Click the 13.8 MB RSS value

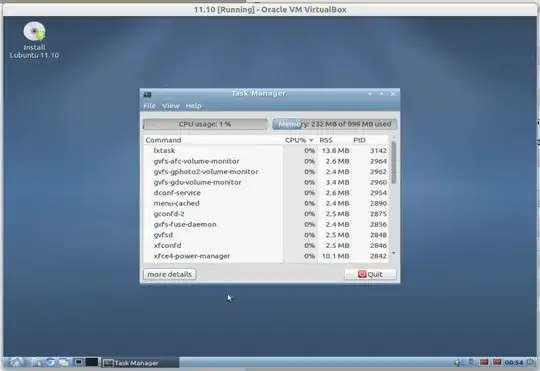coord(335,151)
